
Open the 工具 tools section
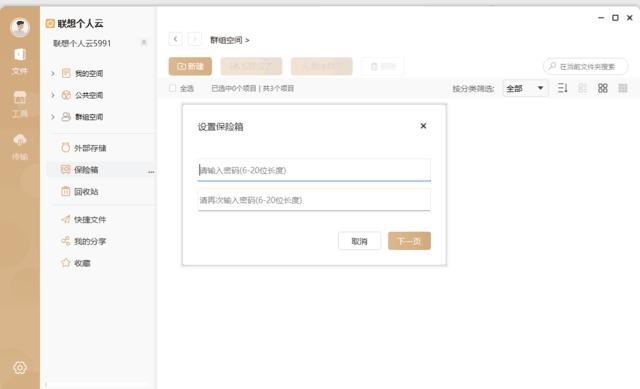(20, 104)
